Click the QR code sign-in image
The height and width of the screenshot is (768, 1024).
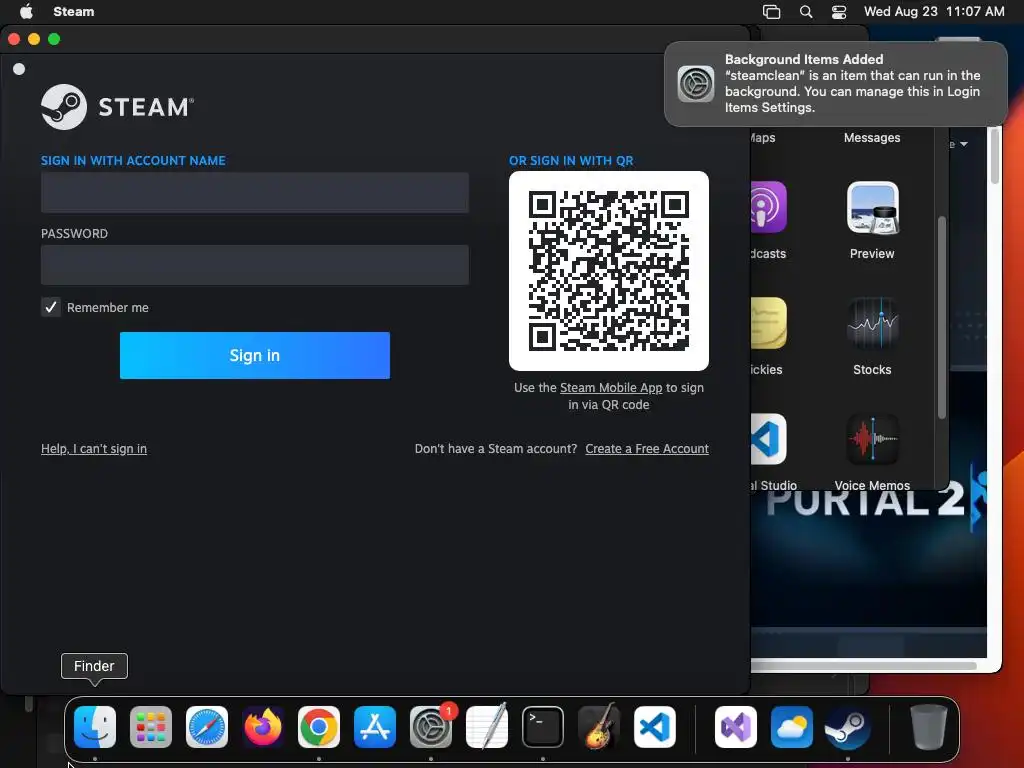tap(609, 271)
